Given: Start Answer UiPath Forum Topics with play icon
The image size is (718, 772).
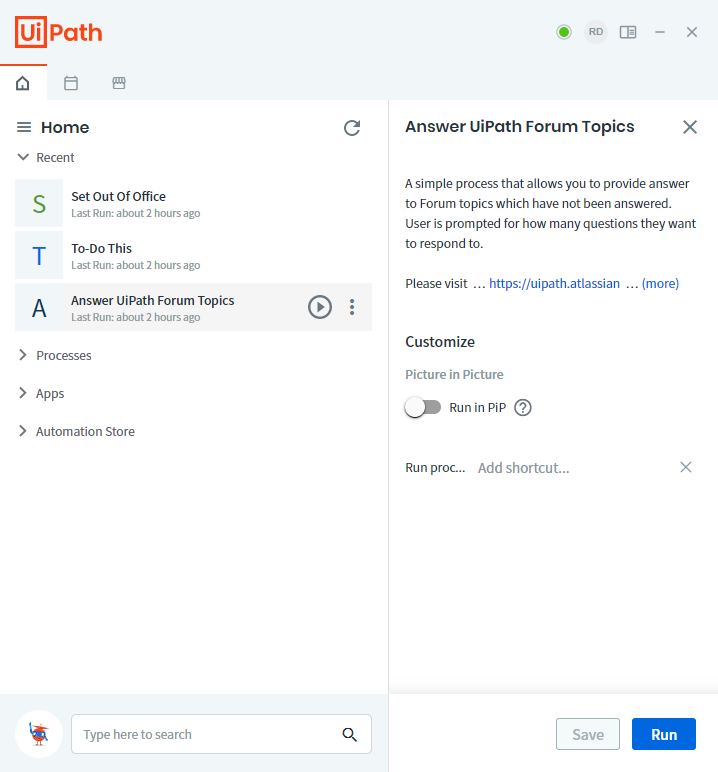Looking at the screenshot, I should point(320,307).
